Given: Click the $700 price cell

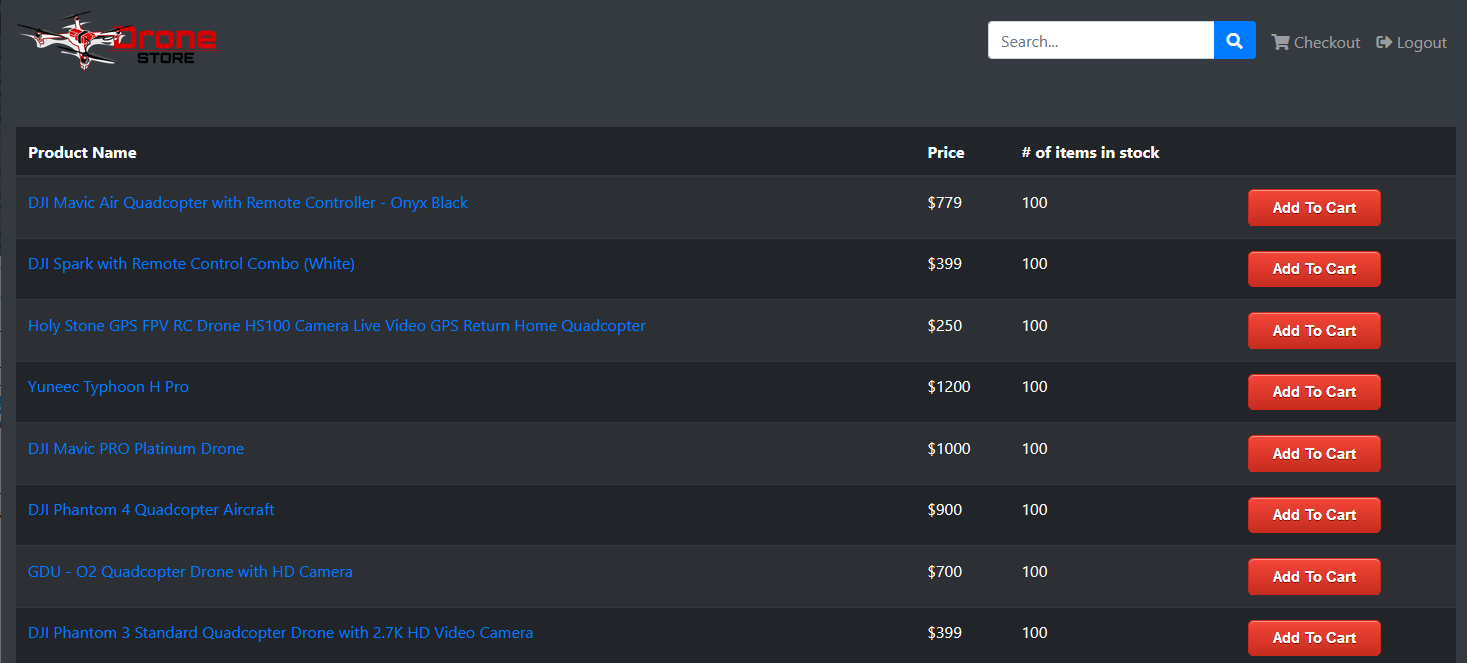Looking at the screenshot, I should 945,572.
